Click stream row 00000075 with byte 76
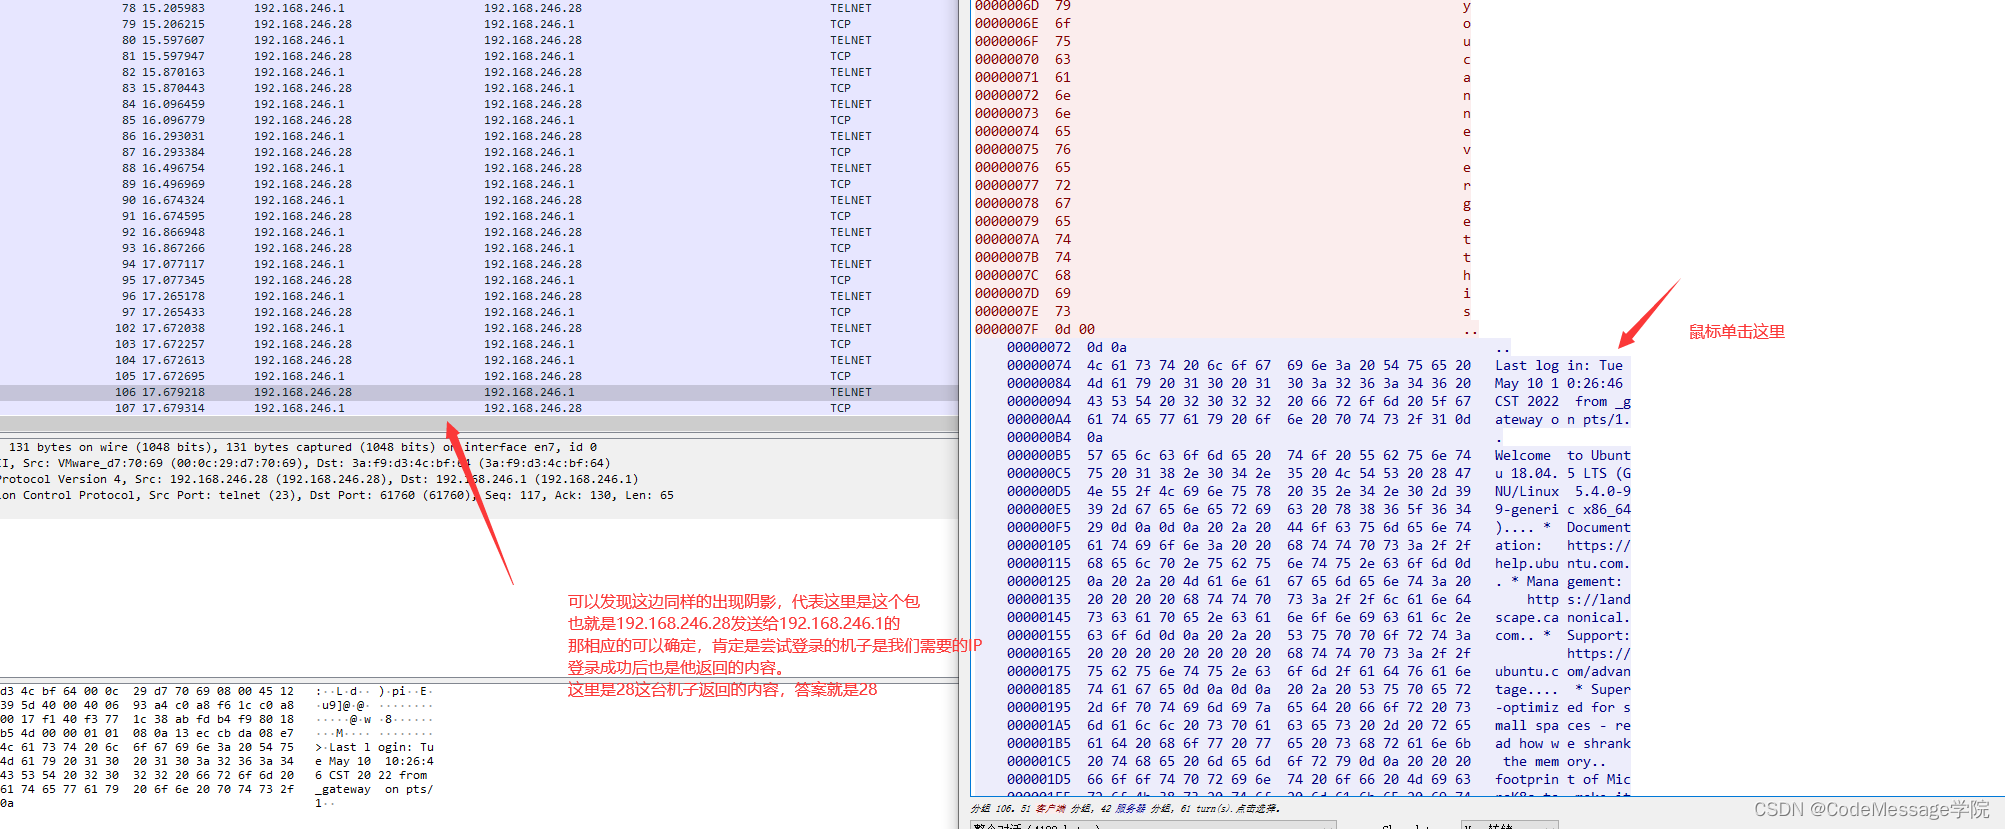The image size is (2005, 829). (1225, 149)
